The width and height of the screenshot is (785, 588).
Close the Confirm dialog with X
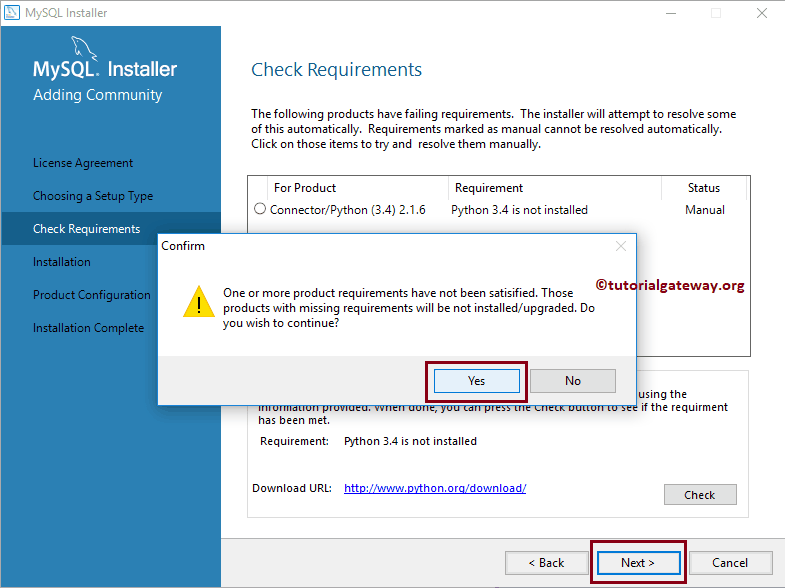(x=621, y=246)
